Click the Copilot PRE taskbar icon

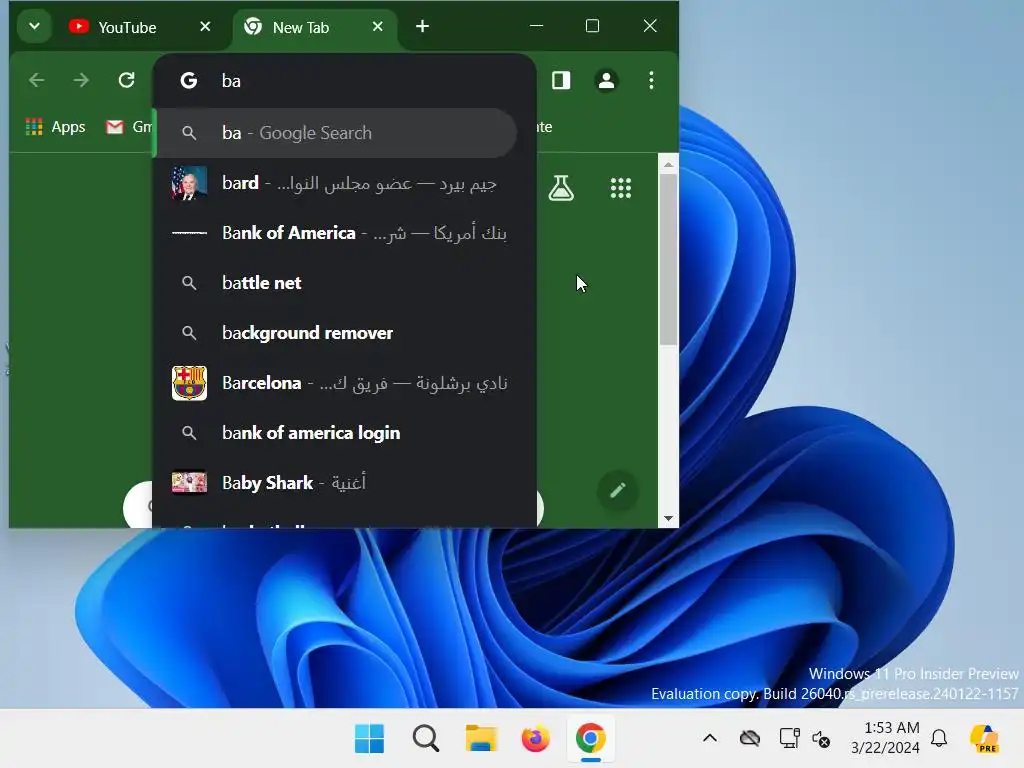(984, 739)
